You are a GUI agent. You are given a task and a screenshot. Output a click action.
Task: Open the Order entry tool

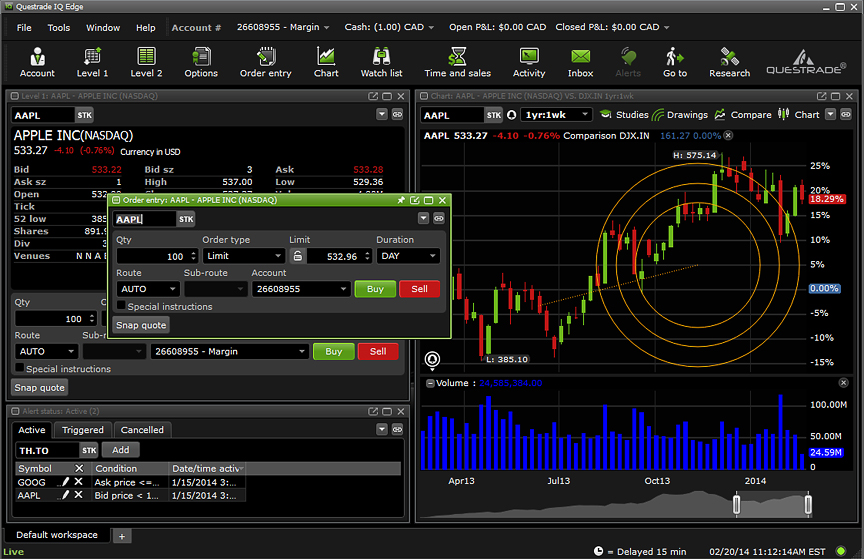pyautogui.click(x=265, y=62)
